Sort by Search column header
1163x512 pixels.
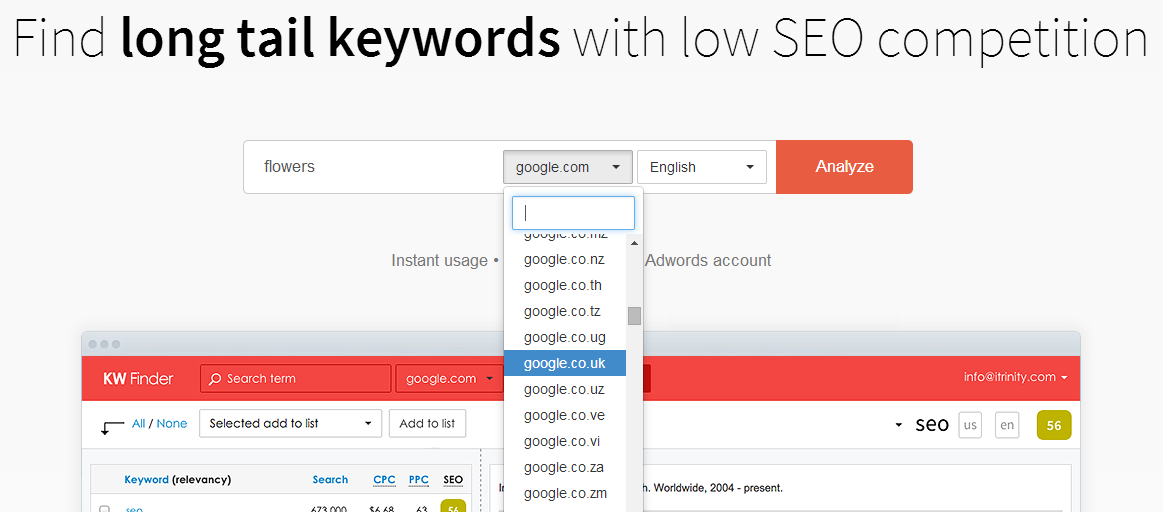(330, 479)
